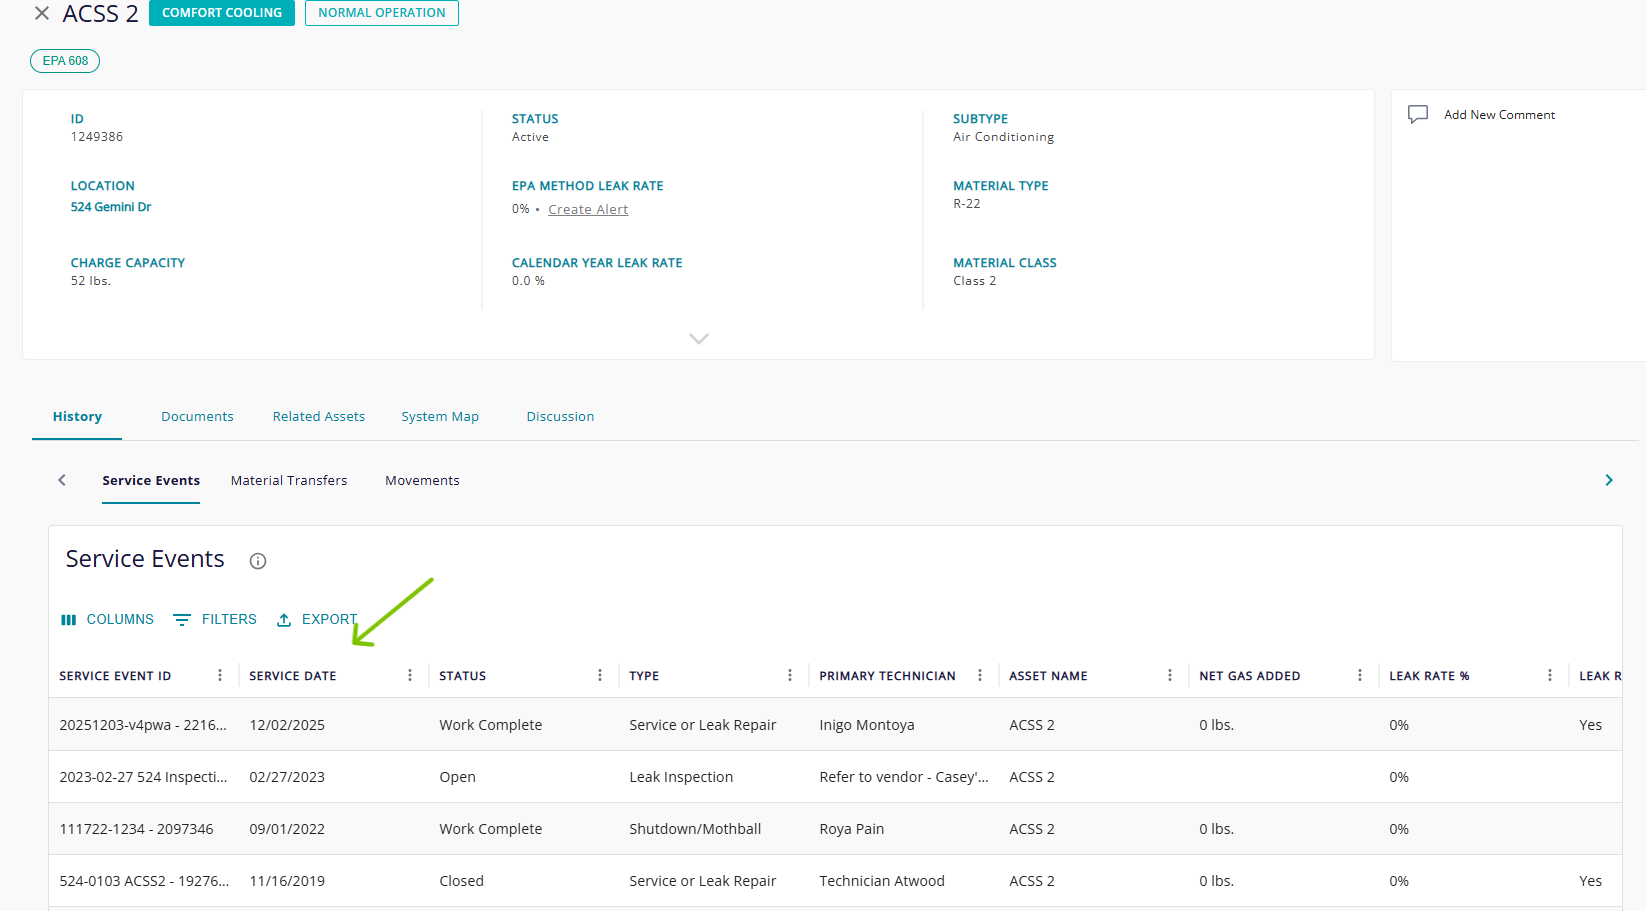Open Net Gas Added column menu
The image size is (1646, 911).
pyautogui.click(x=1360, y=676)
